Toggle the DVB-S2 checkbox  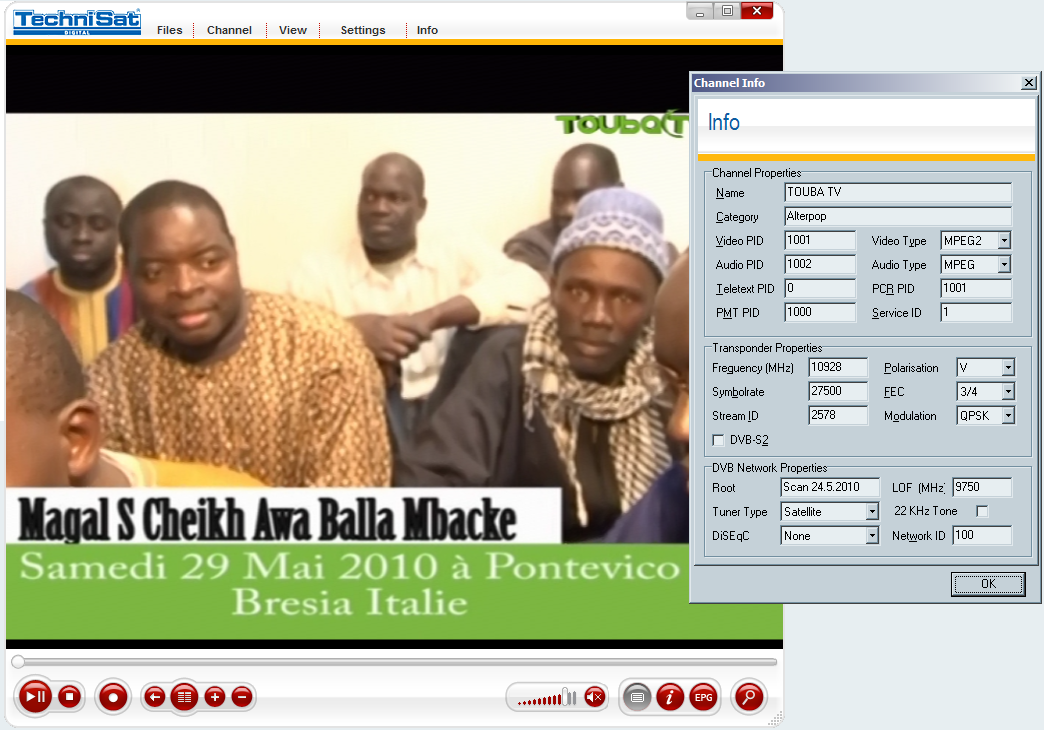[718, 440]
